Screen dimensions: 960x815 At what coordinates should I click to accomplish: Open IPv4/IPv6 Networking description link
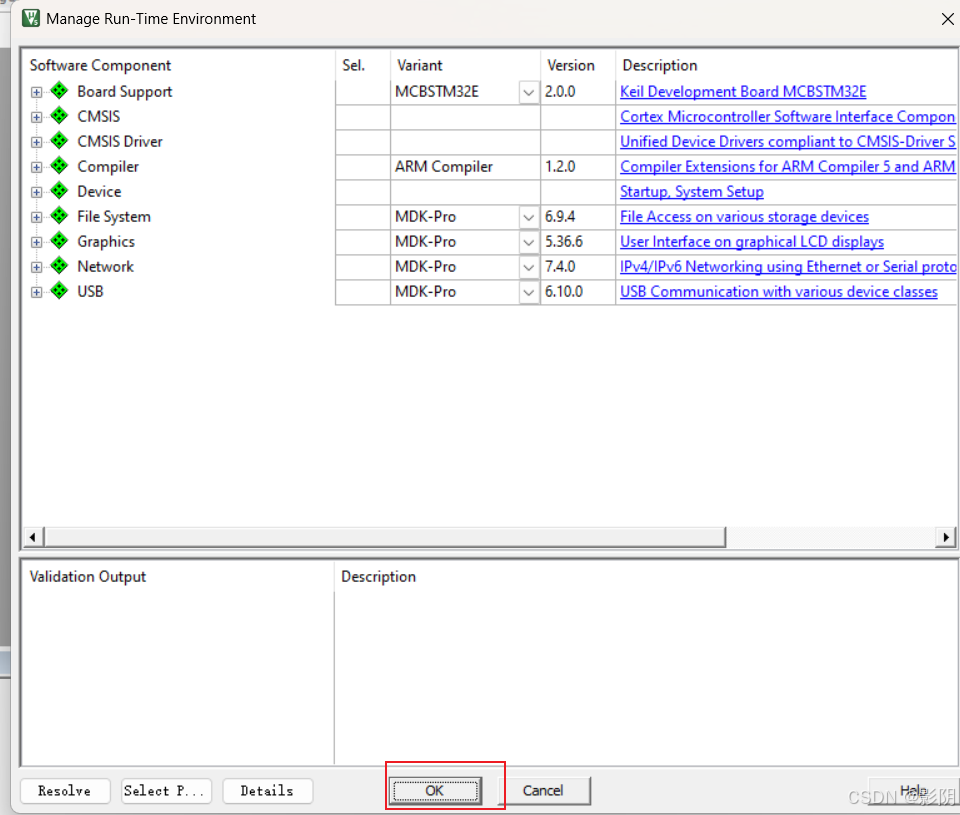788,267
